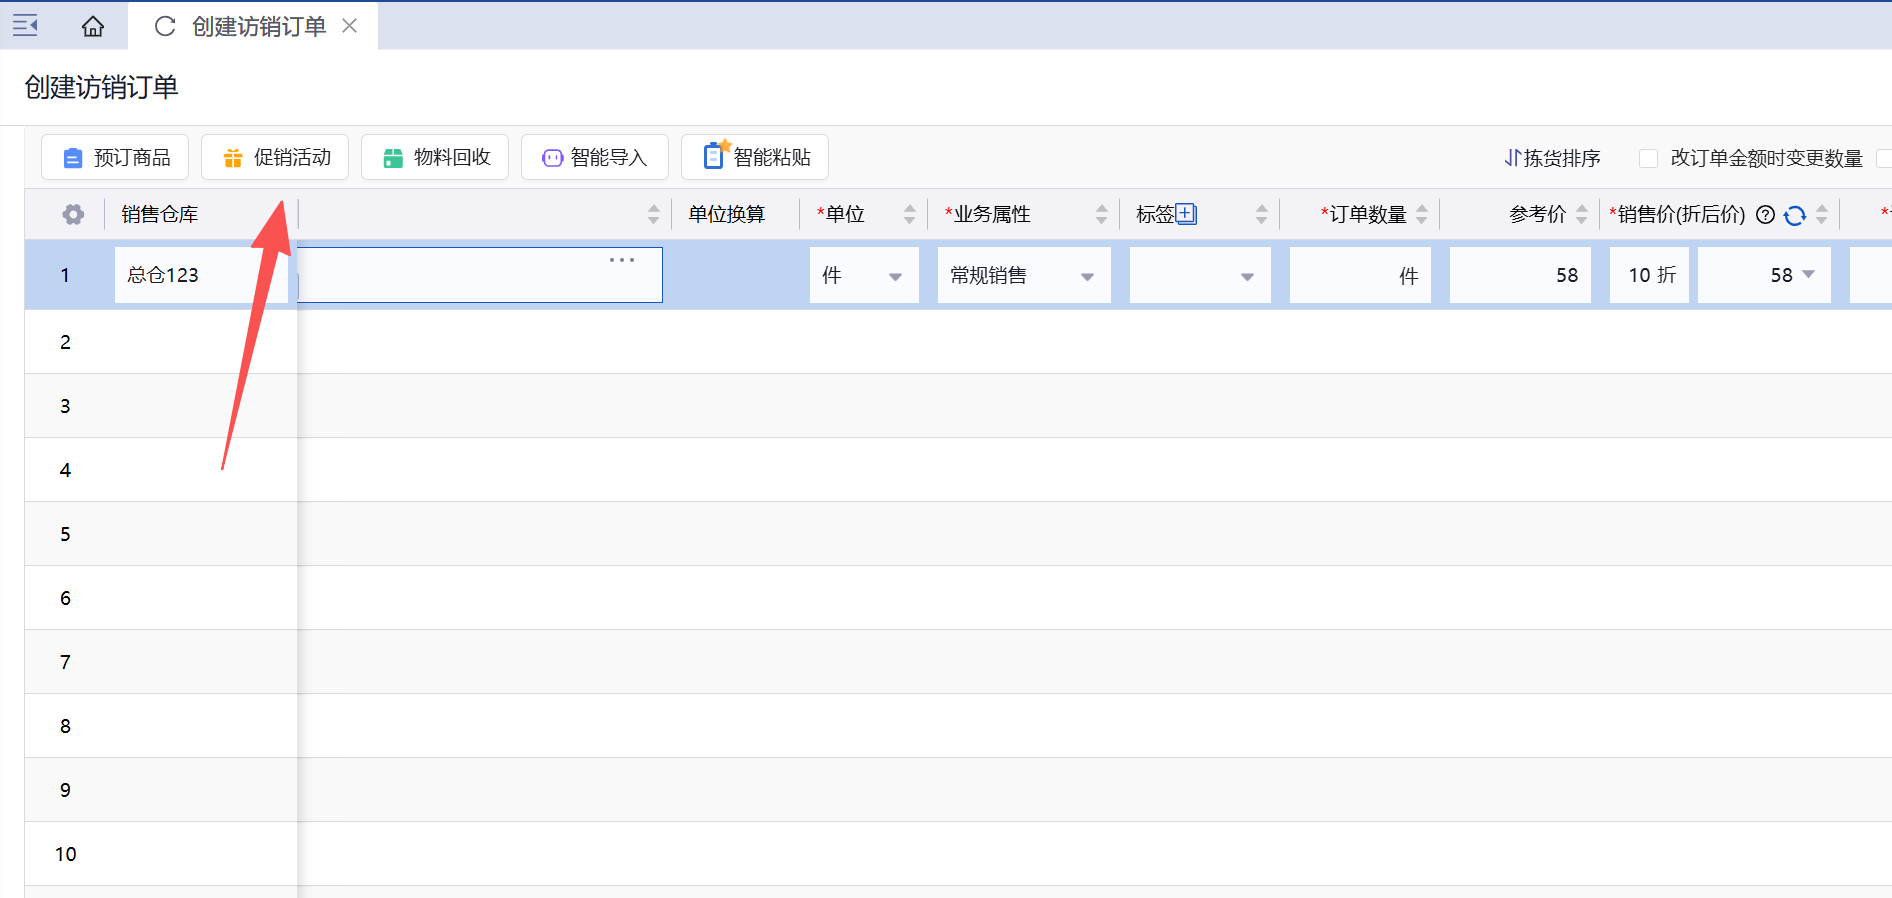The image size is (1892, 898).
Task: Click 单位换算 column header
Action: [x=726, y=214]
